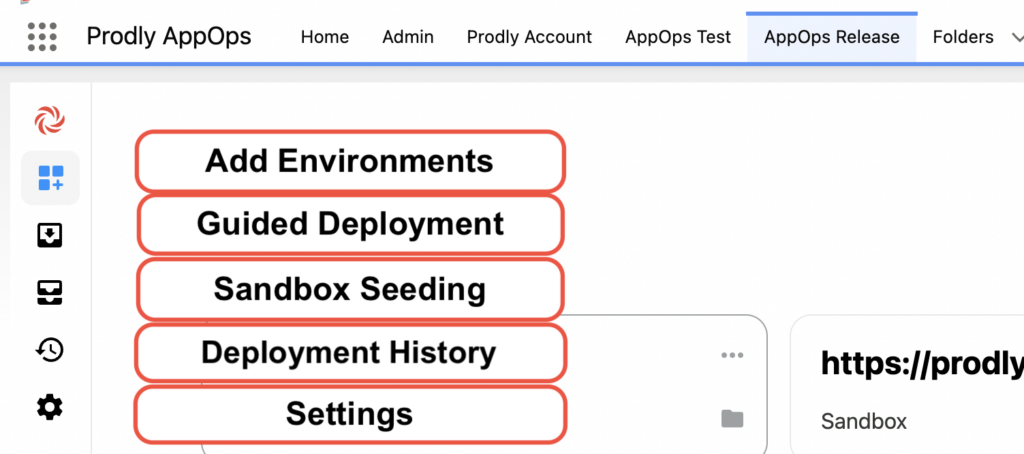Click the Sandbox label on environment card
Image resolution: width=1024 pixels, height=454 pixels.
click(x=863, y=421)
